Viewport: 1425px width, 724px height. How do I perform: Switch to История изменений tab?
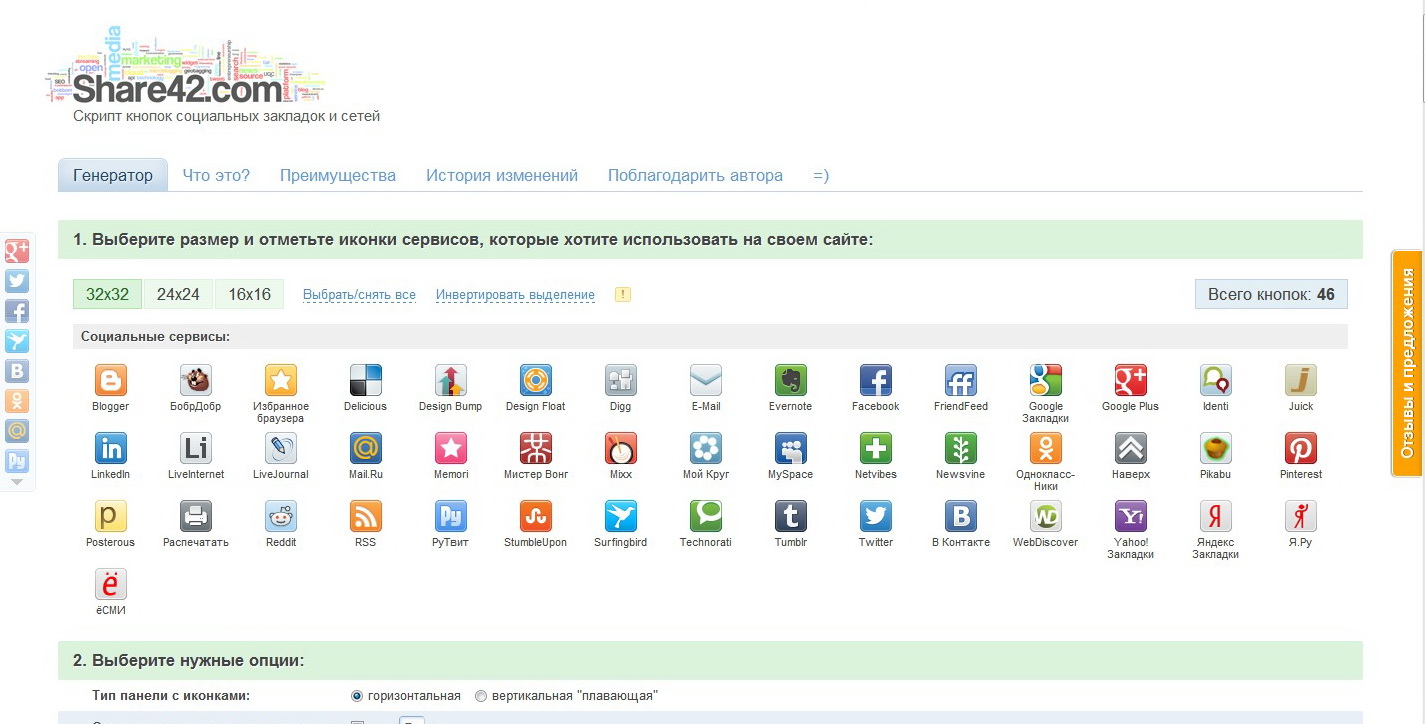point(502,175)
